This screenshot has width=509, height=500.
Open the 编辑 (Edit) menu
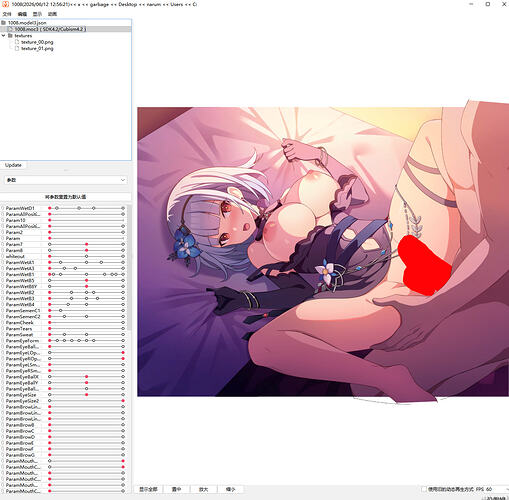click(x=22, y=14)
